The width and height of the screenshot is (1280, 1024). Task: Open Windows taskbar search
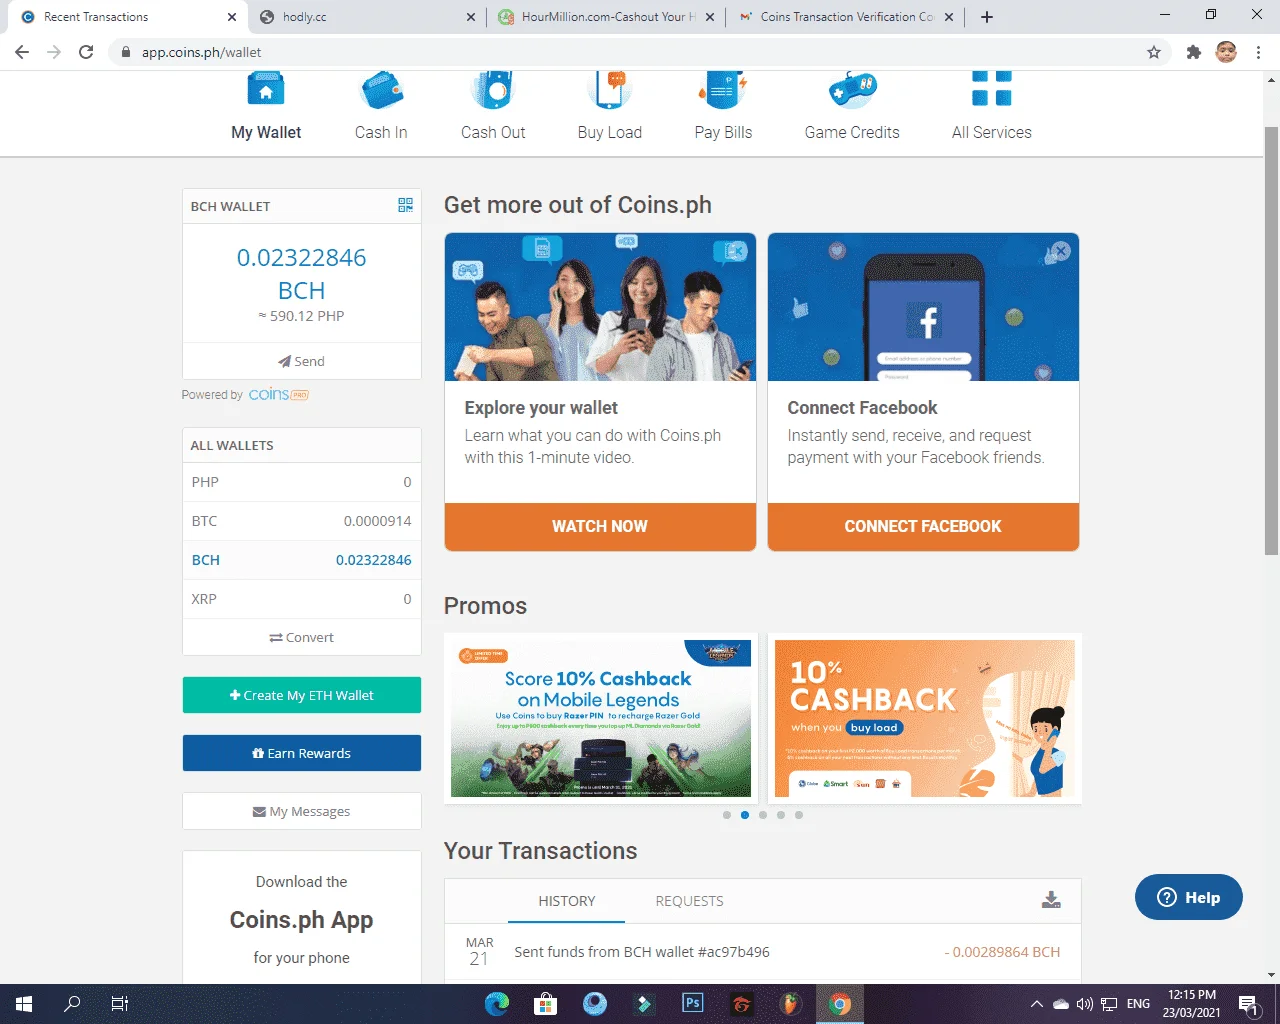click(x=72, y=1004)
